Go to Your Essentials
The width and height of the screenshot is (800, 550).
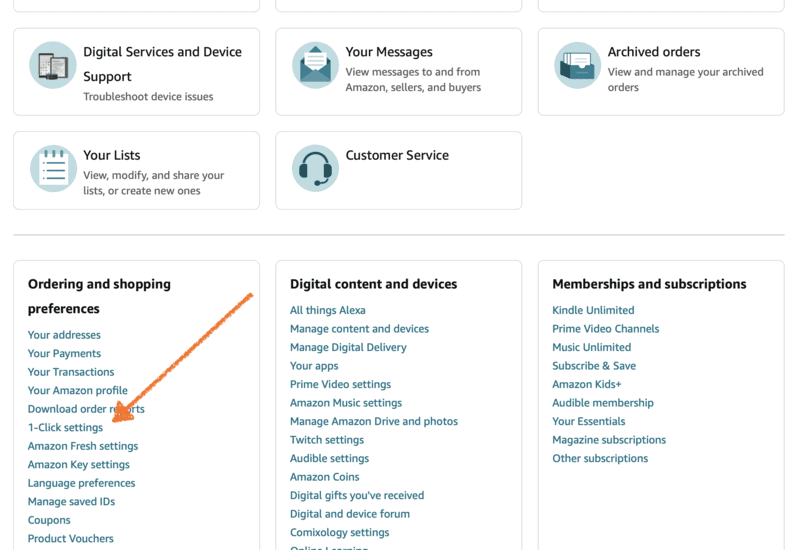(x=589, y=421)
